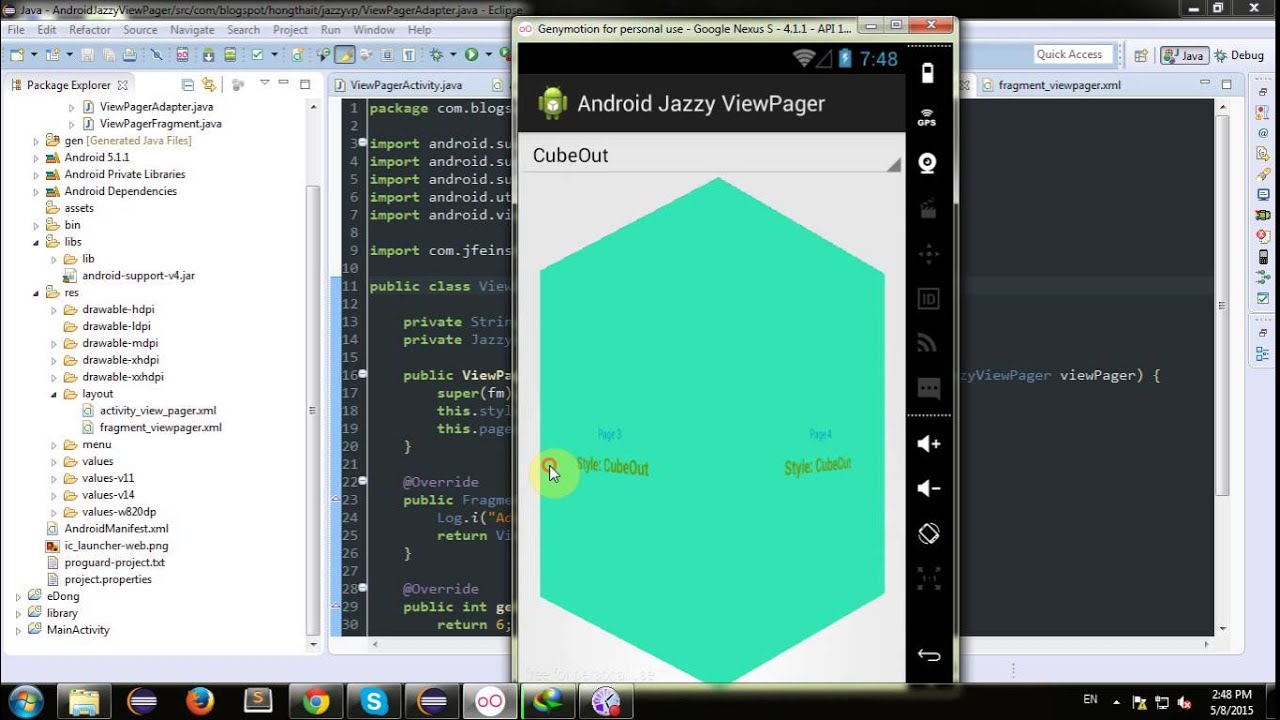The image size is (1280, 720).
Task: Click Genymotion volume up button
Action: (x=928, y=444)
